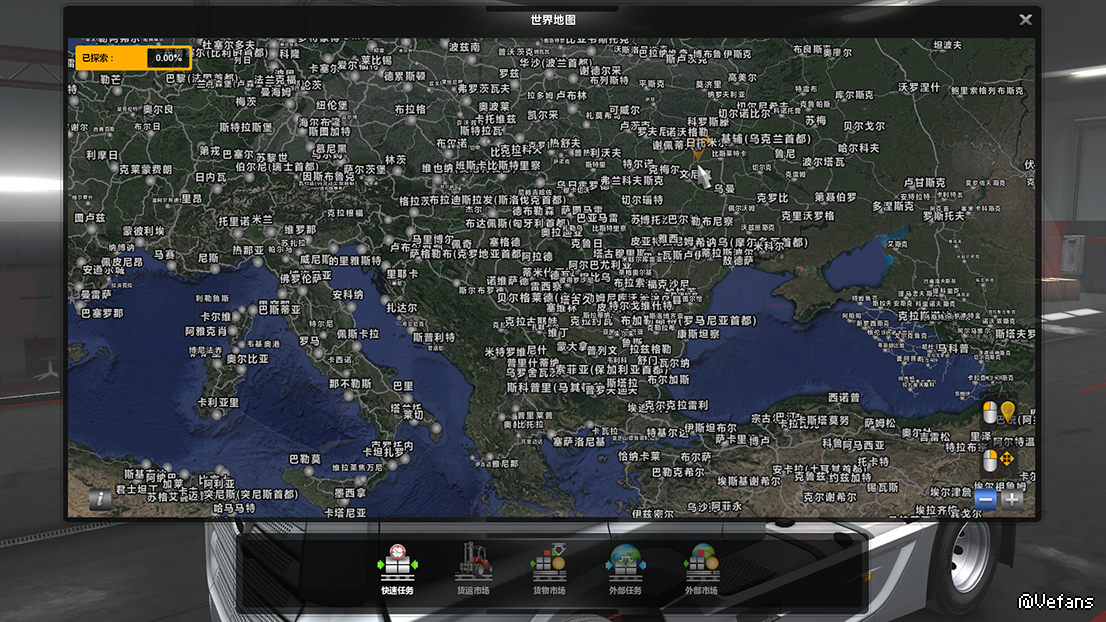Click the map pan arrows hint icon
1106x622 pixels.
tap(1006, 459)
